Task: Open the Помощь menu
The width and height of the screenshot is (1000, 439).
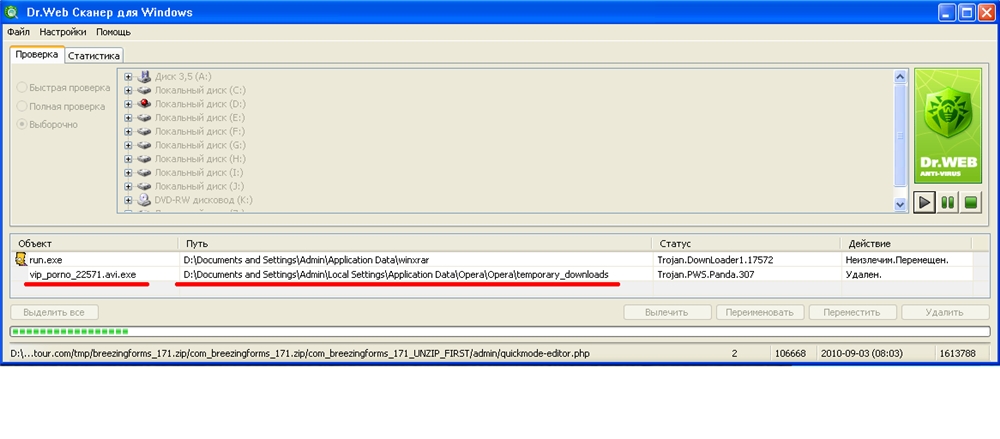Action: click(114, 31)
